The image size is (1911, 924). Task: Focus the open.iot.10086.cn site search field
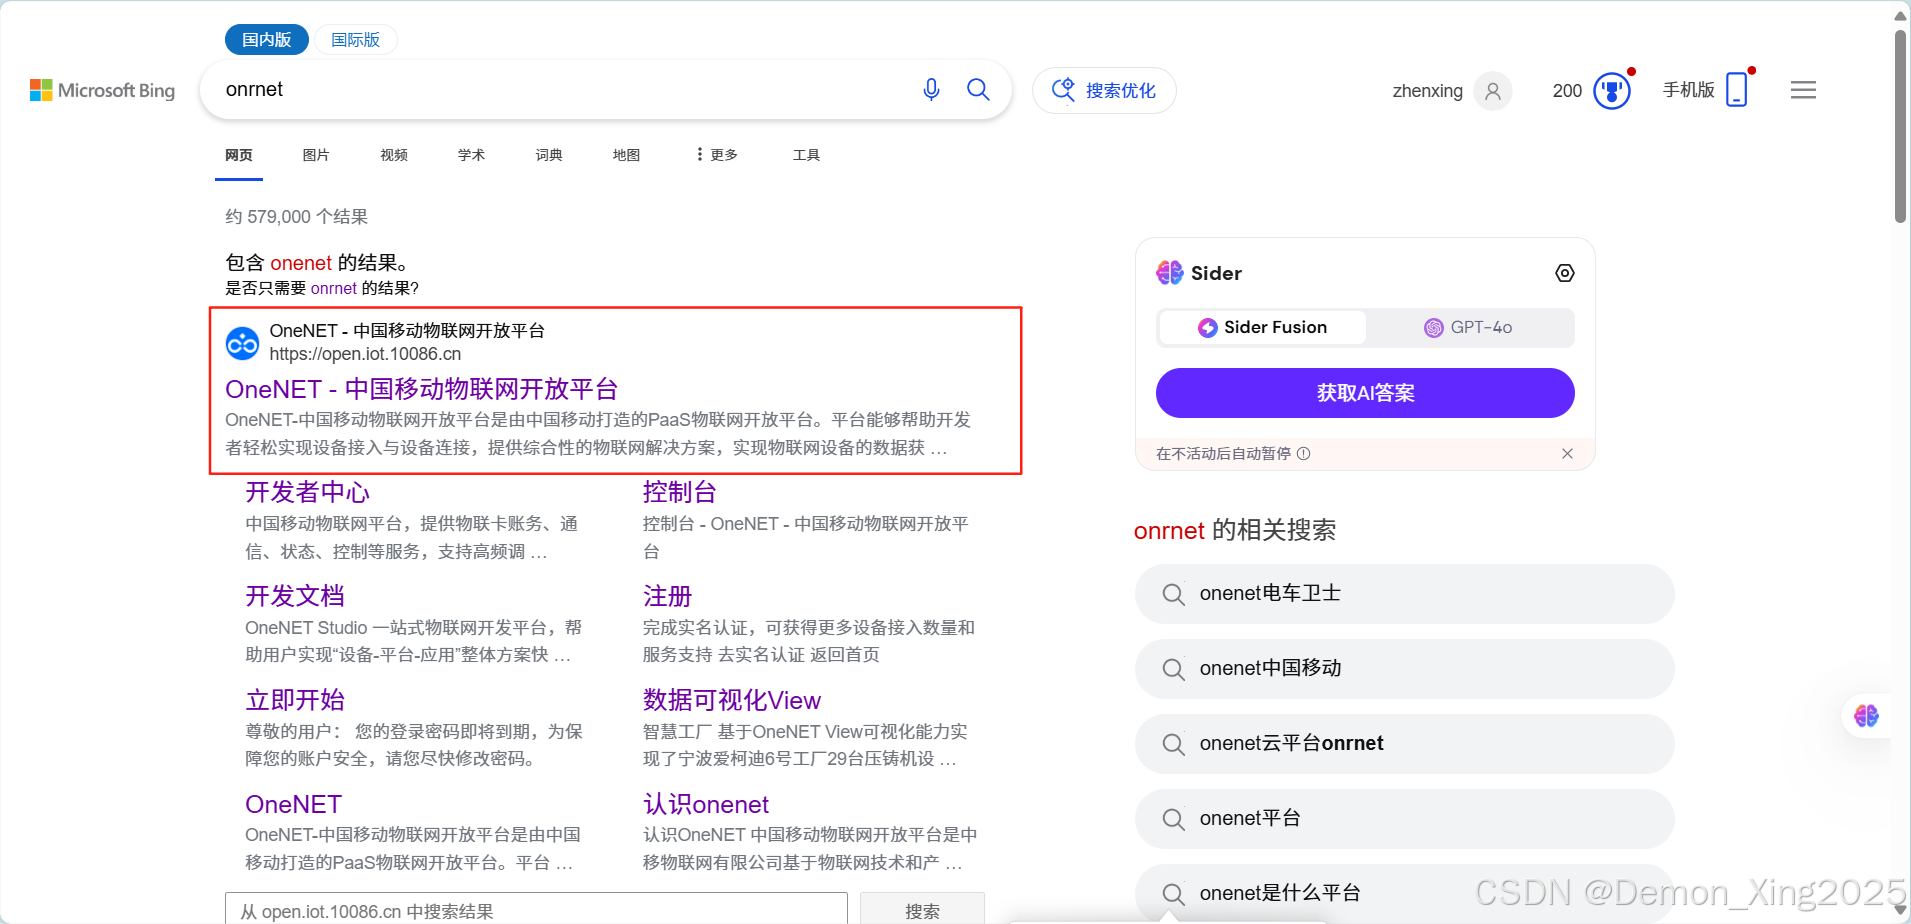click(536, 910)
